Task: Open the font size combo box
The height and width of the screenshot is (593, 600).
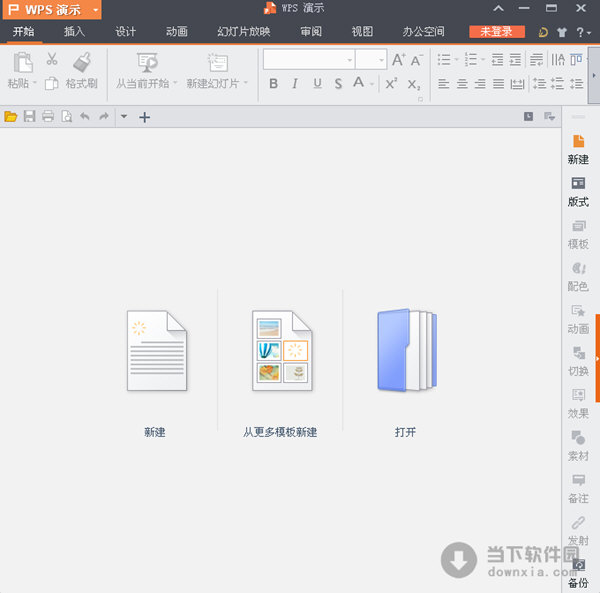Action: click(x=371, y=60)
